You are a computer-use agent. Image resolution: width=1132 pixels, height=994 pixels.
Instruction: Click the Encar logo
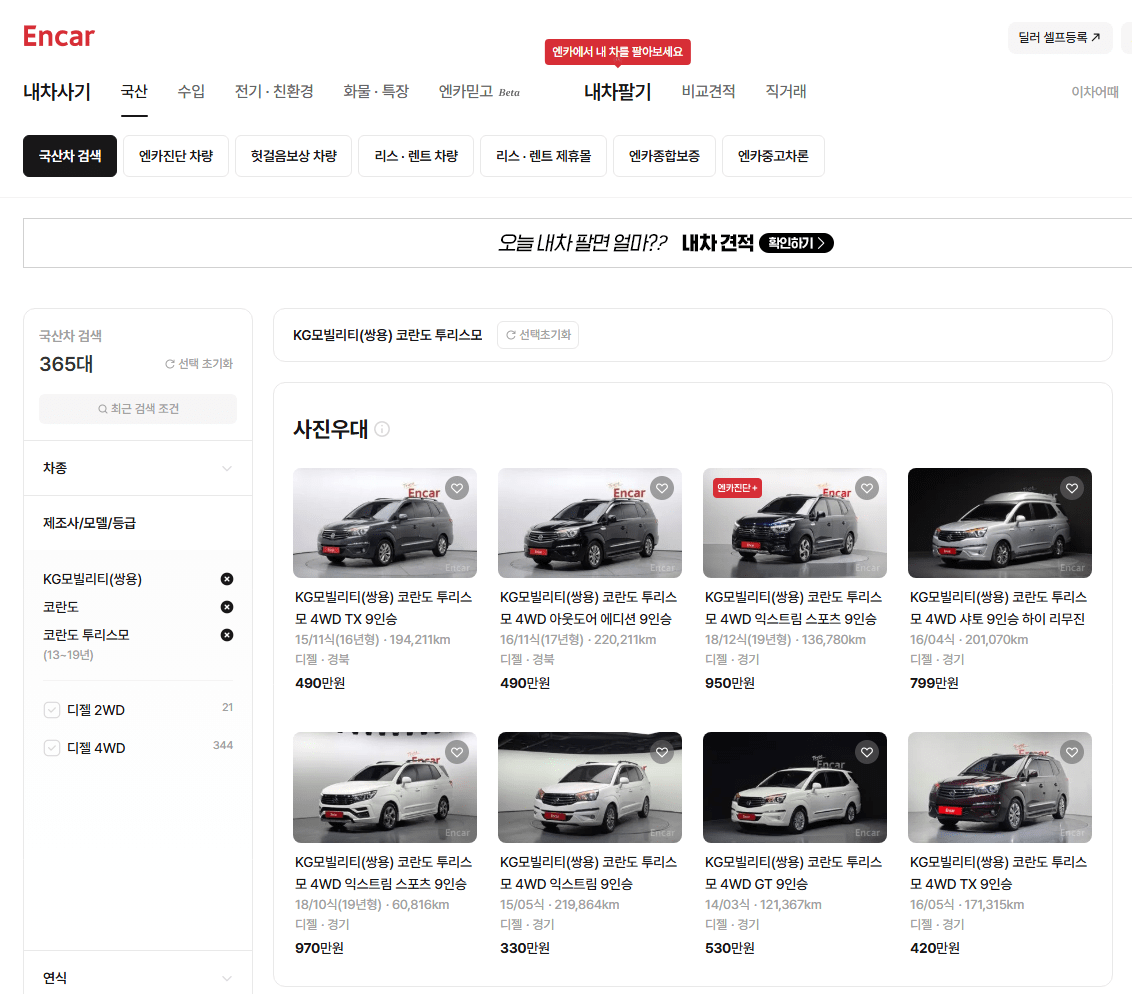point(58,36)
